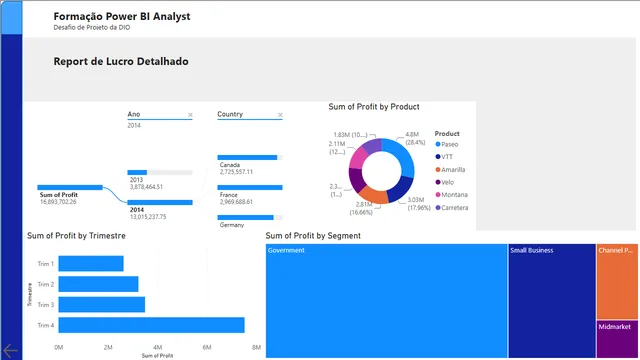Click the Ano header in decomposition tree
Image resolution: width=640 pixels, height=360 pixels.
(134, 114)
